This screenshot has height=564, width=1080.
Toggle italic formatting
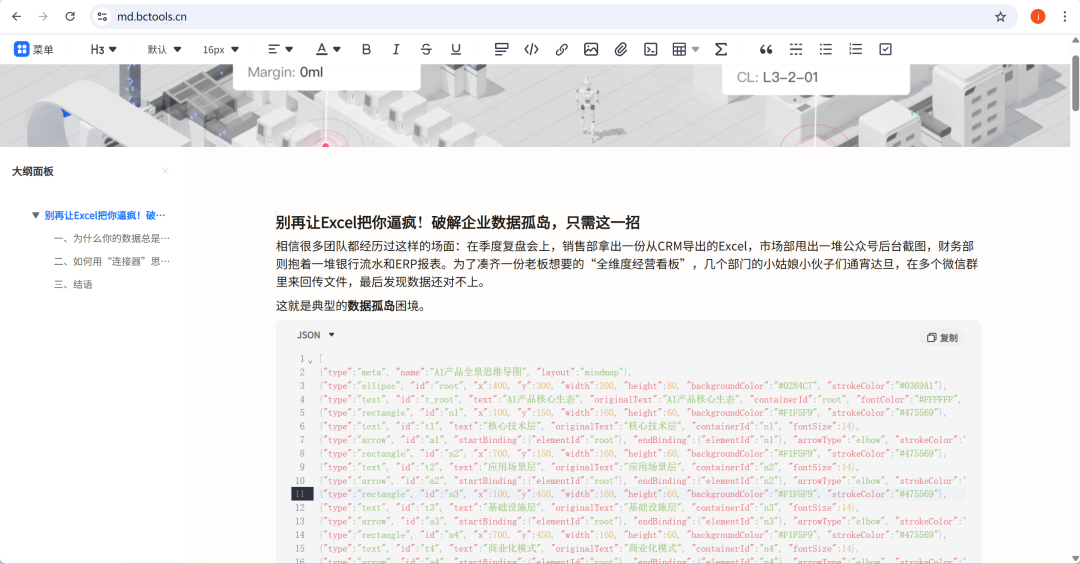point(395,50)
